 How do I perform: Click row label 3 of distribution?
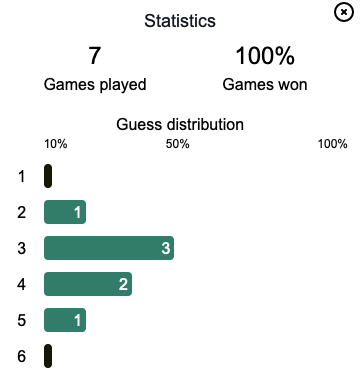[x=21, y=248]
